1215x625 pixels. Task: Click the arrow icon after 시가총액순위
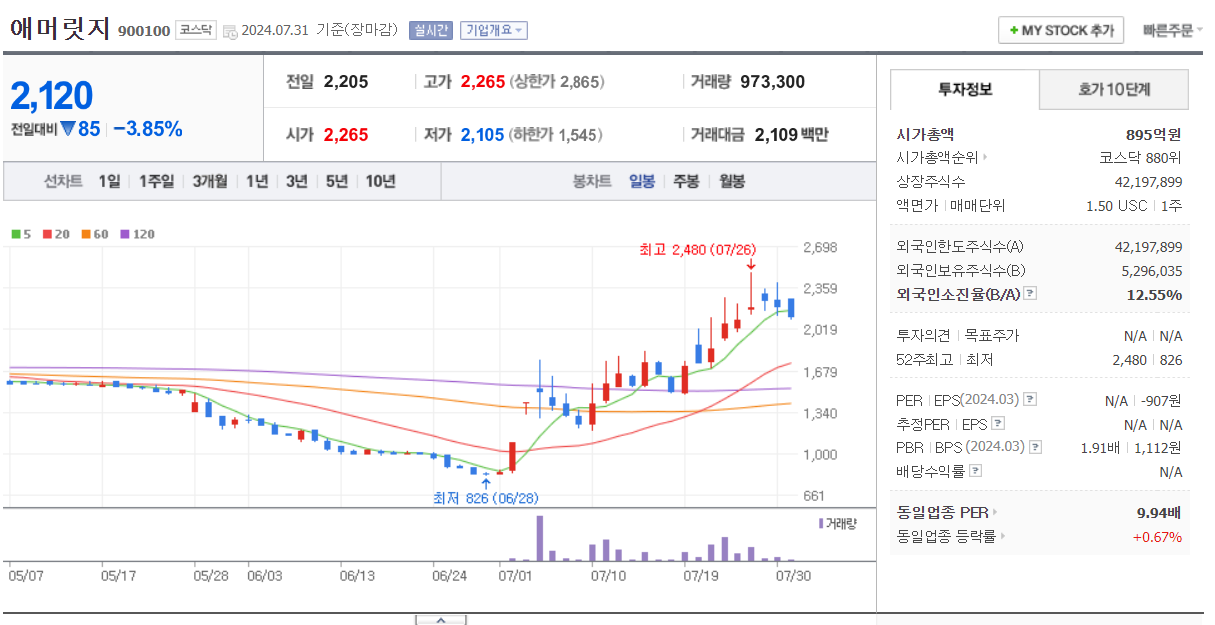click(x=985, y=157)
